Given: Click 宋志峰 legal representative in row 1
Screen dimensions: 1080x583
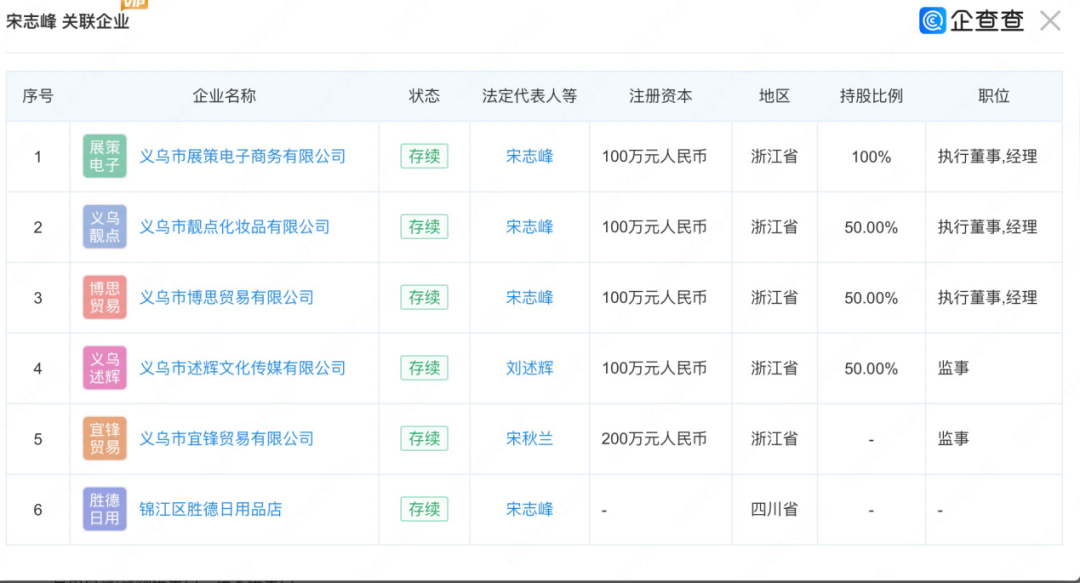Looking at the screenshot, I should (529, 156).
